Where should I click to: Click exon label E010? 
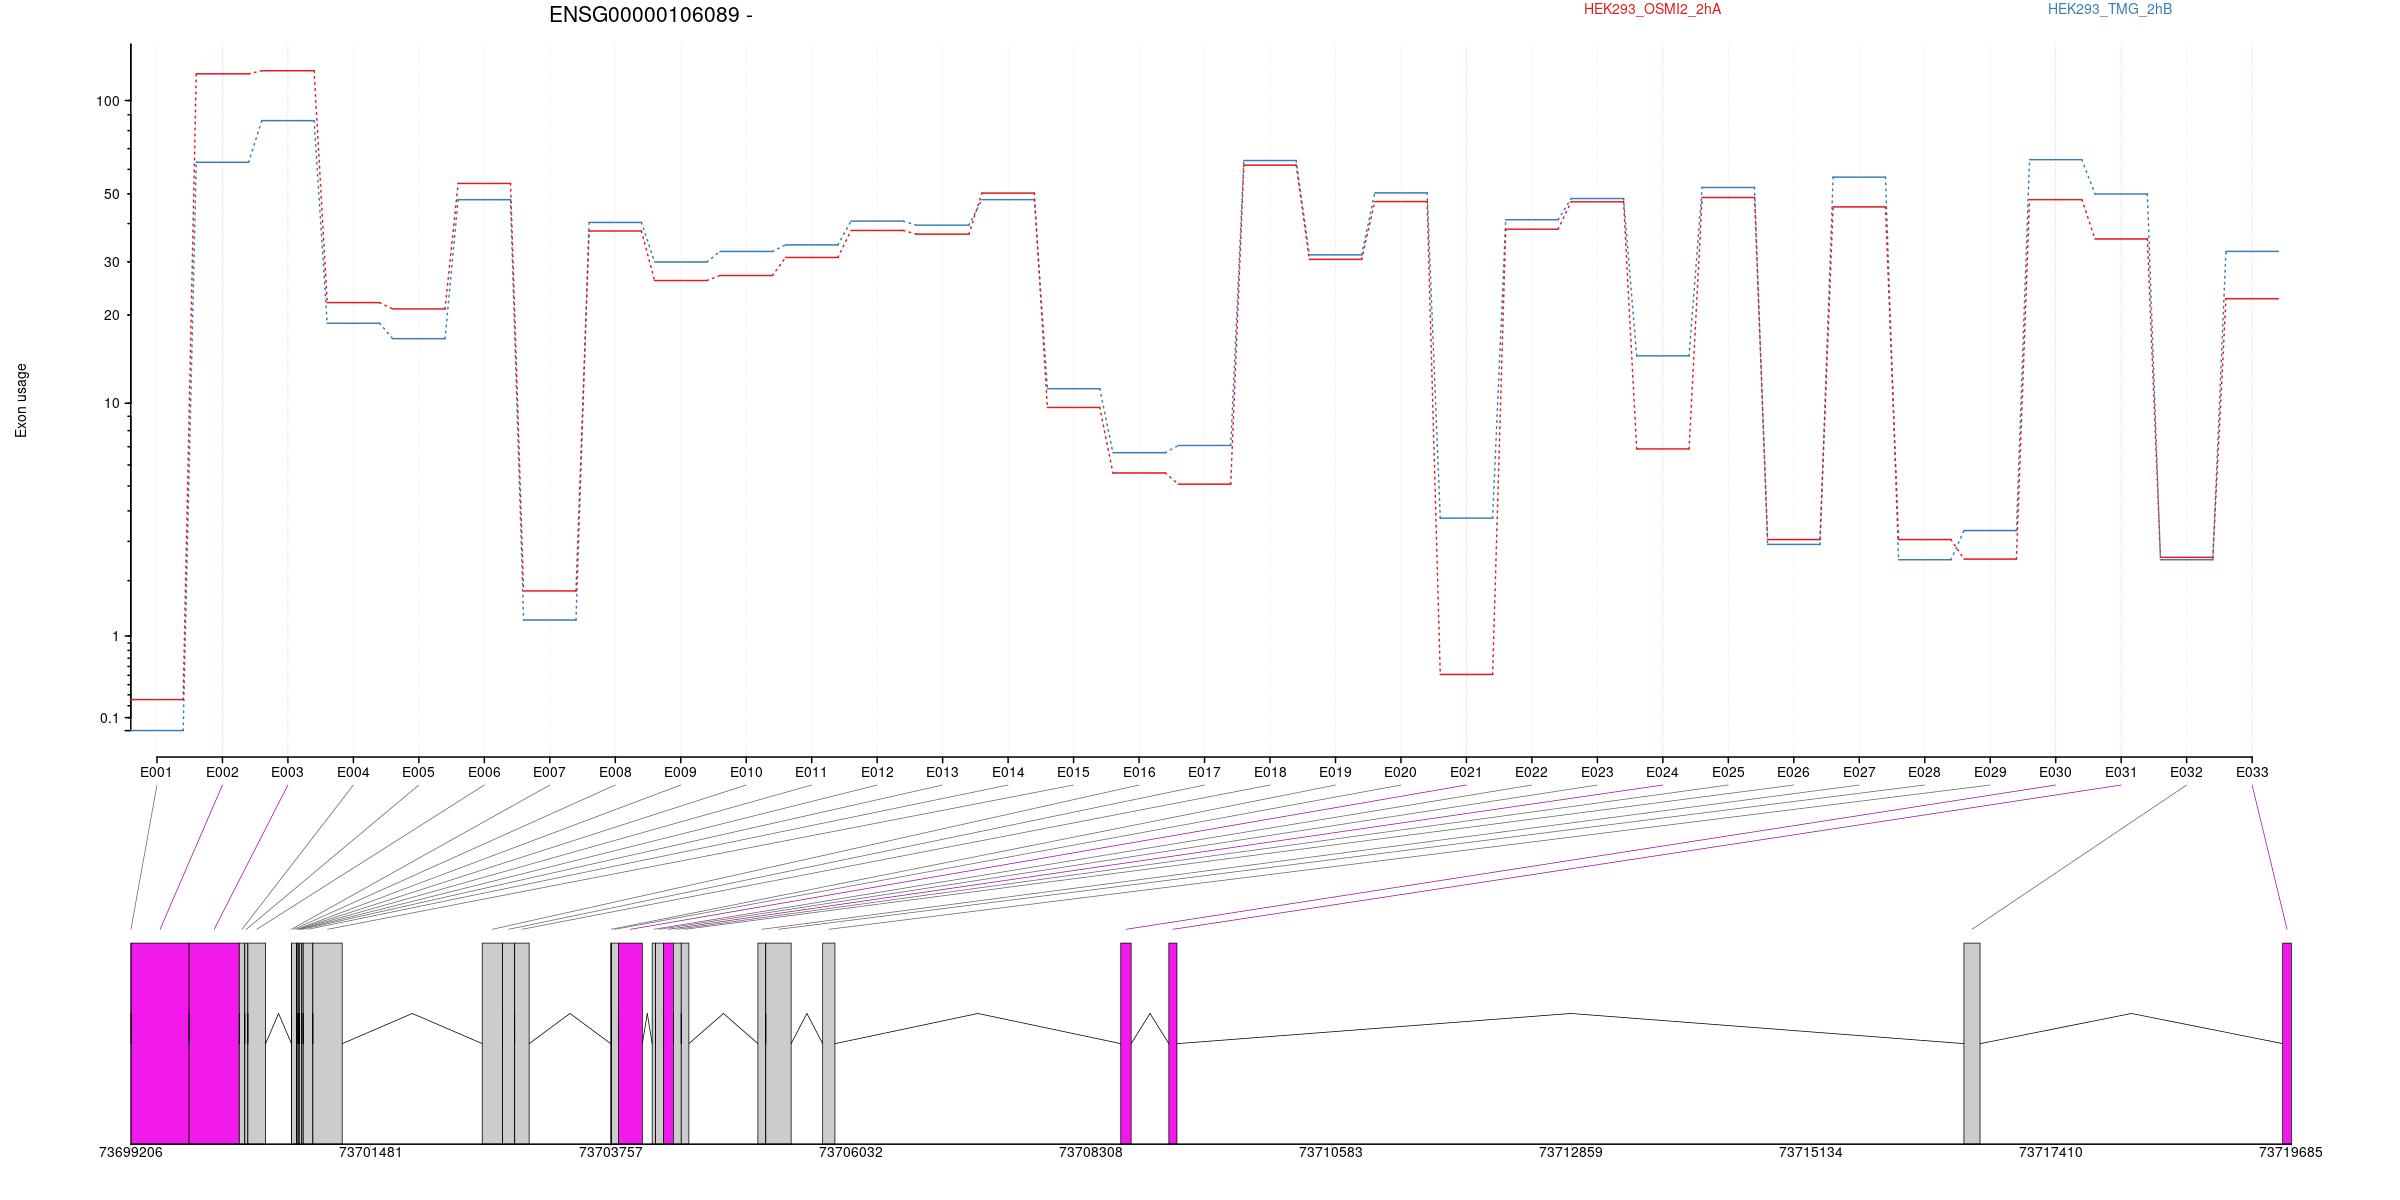tap(746, 772)
